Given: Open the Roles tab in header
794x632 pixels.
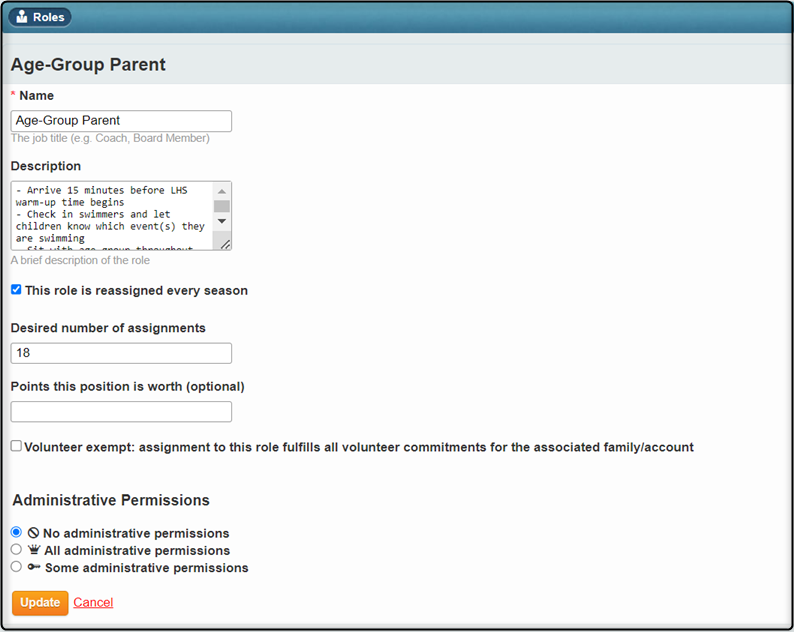Looking at the screenshot, I should click(x=40, y=17).
